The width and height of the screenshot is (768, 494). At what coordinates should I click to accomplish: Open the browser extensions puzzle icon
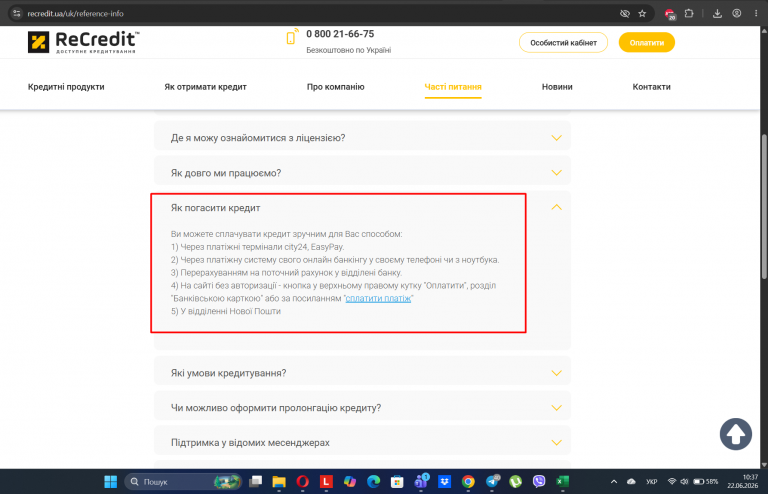[x=689, y=14]
